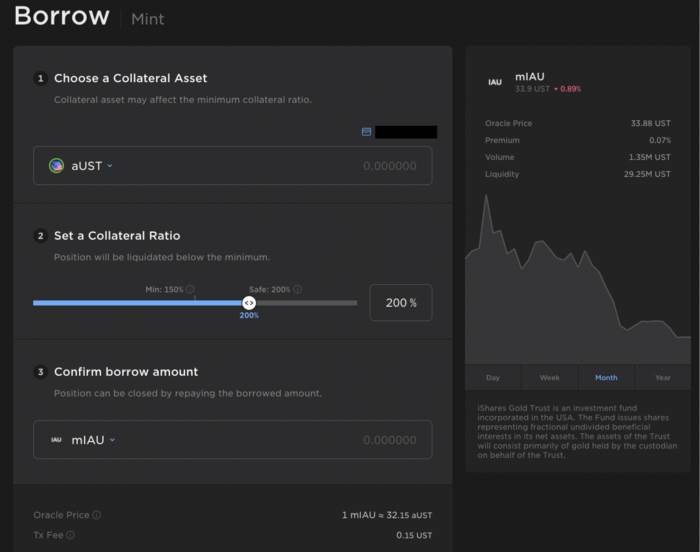Show the Year chart range
Viewport: 700px width, 552px height.
(x=663, y=378)
